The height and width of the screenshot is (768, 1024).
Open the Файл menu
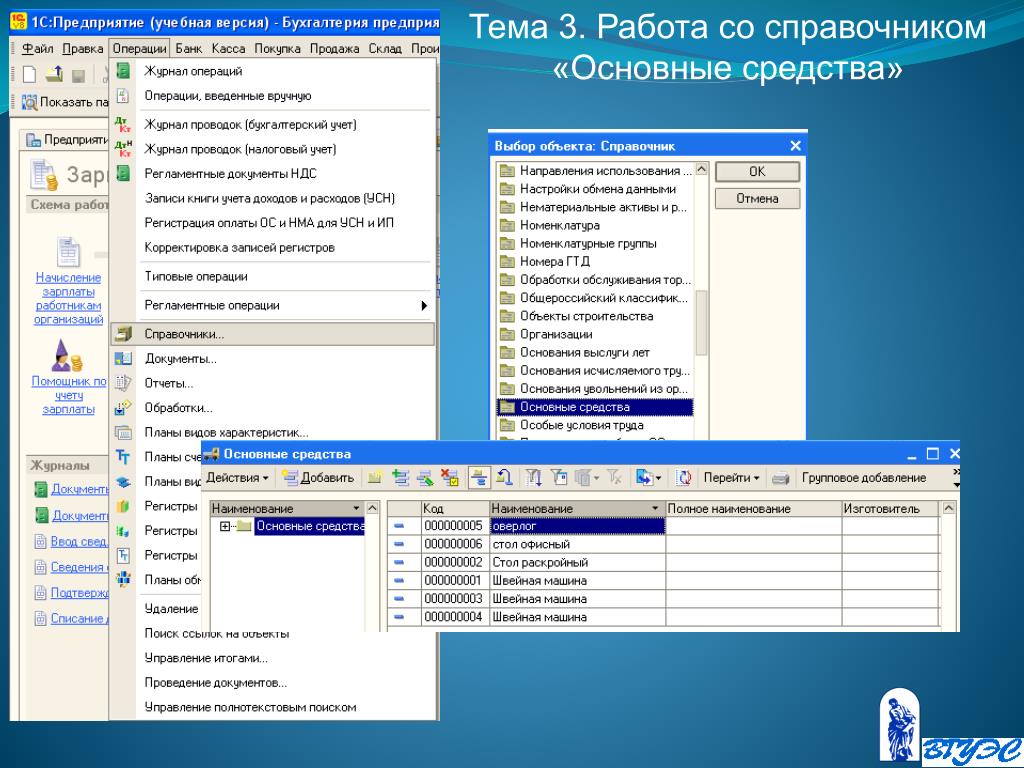point(37,48)
